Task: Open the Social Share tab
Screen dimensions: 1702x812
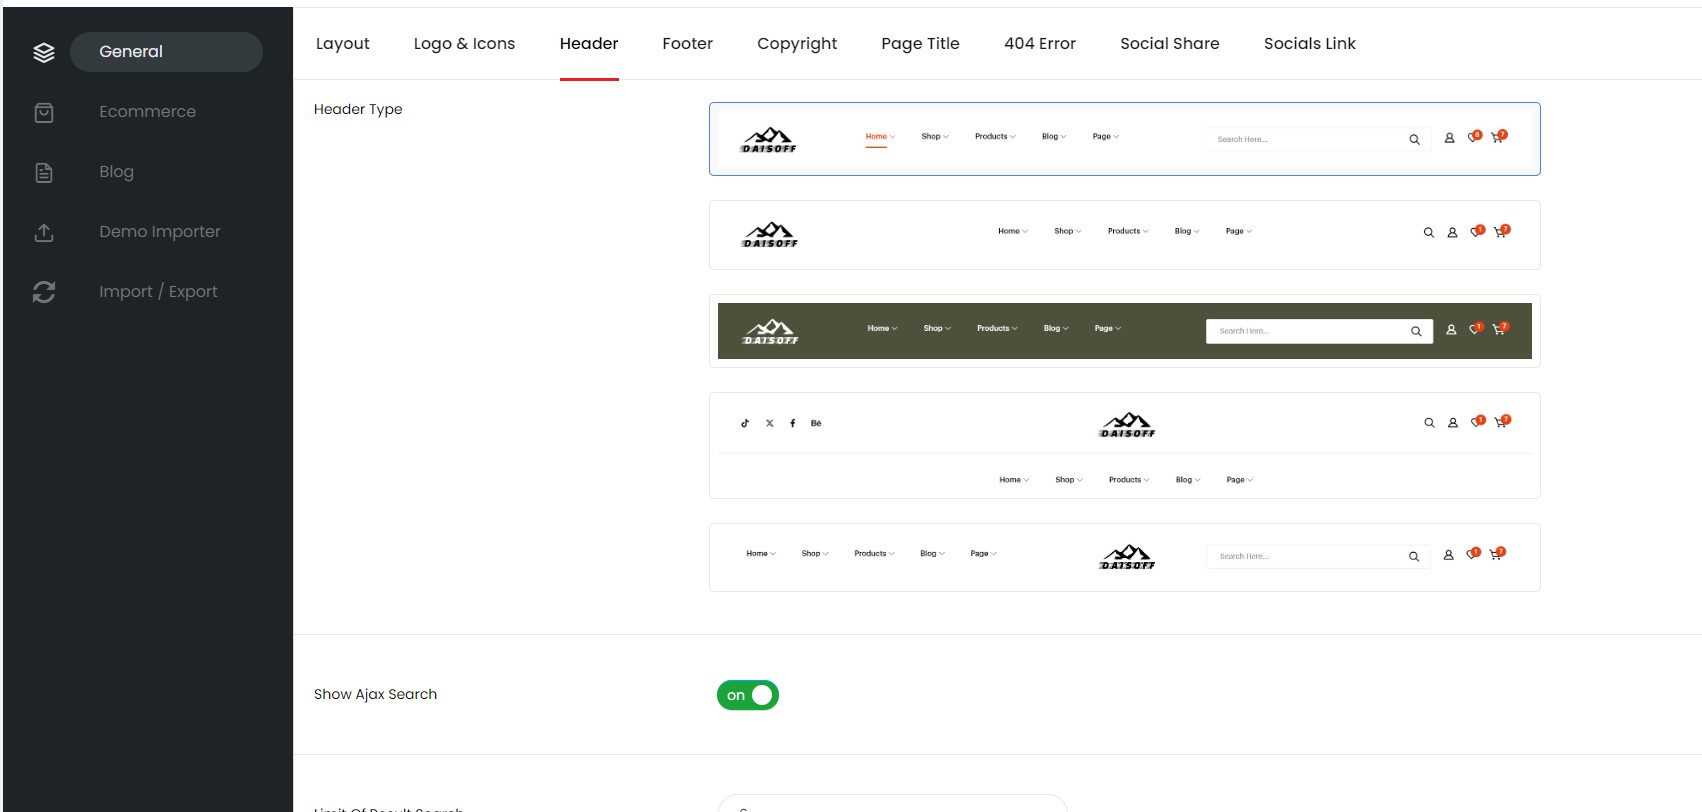Action: 1169,44
